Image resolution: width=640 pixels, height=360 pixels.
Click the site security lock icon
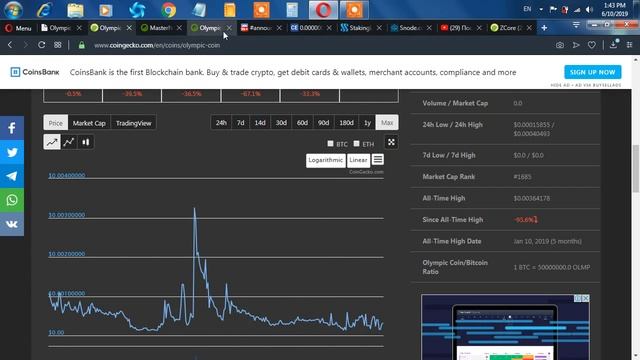(x=81, y=45)
